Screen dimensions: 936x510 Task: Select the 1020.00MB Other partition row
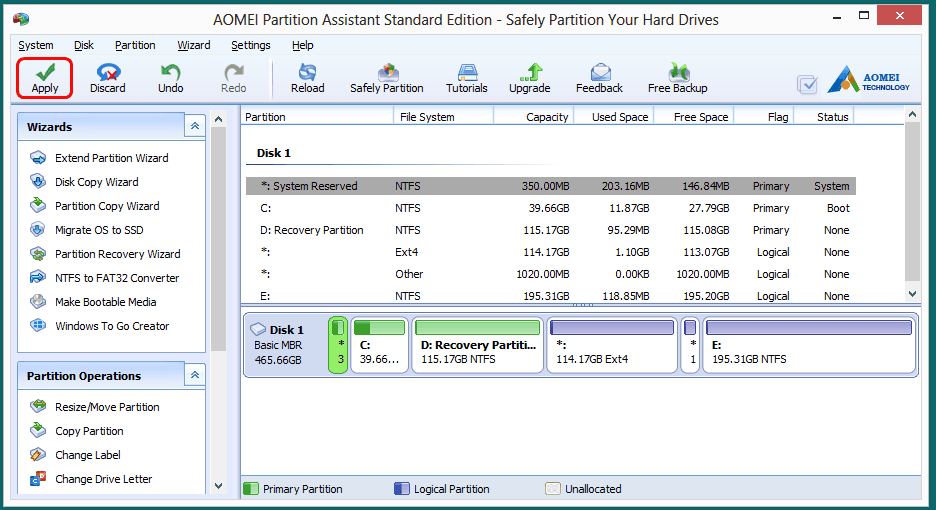(x=551, y=274)
